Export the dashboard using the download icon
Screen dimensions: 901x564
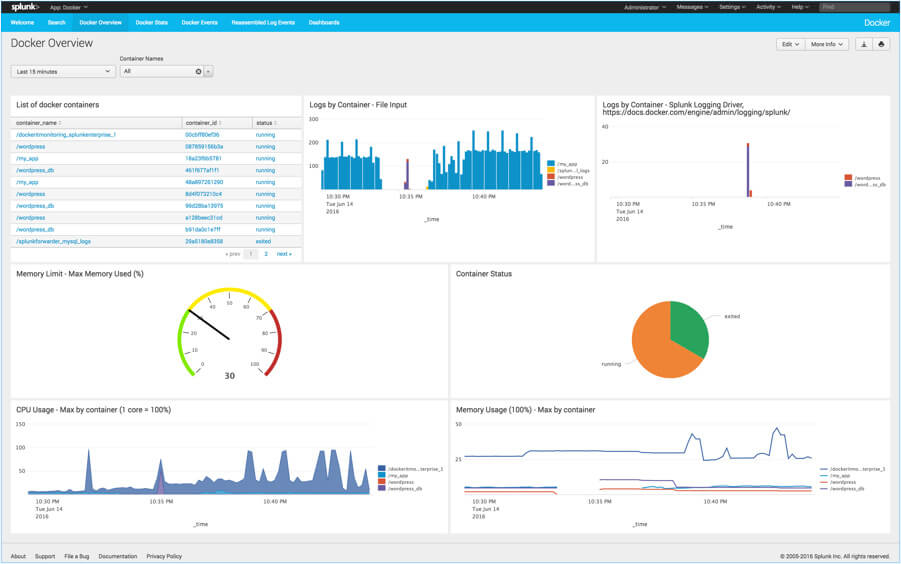coord(864,44)
